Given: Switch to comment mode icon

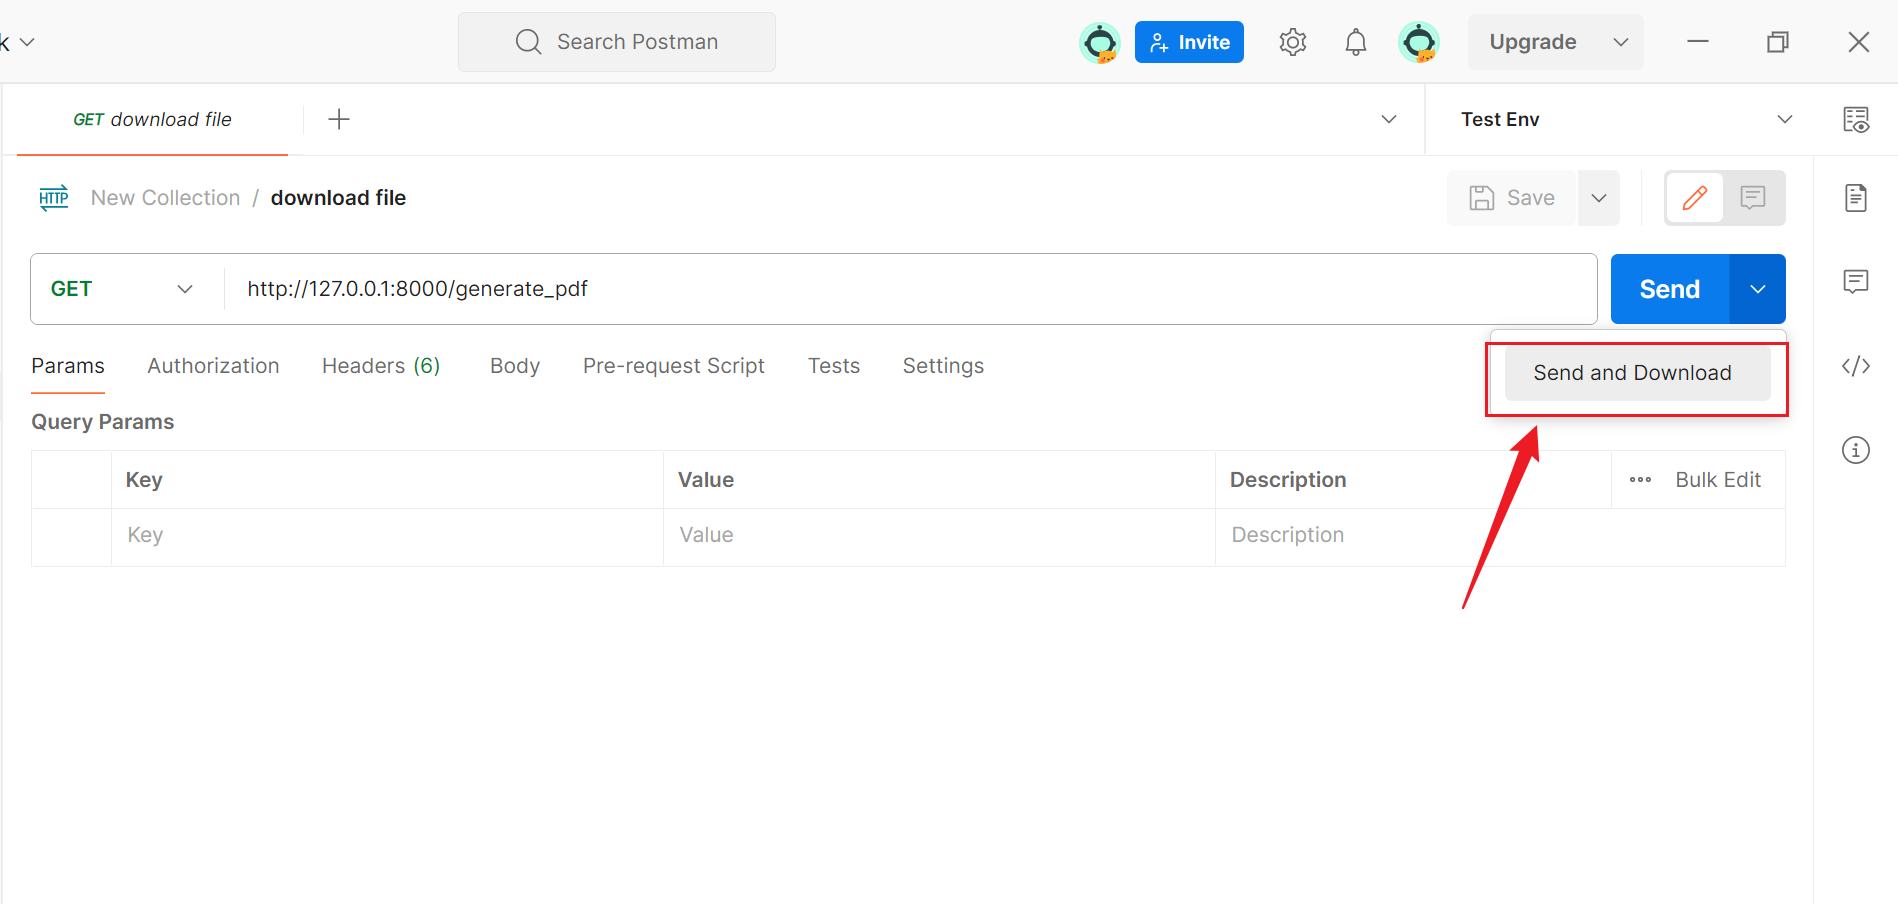Looking at the screenshot, I should coord(1753,198).
